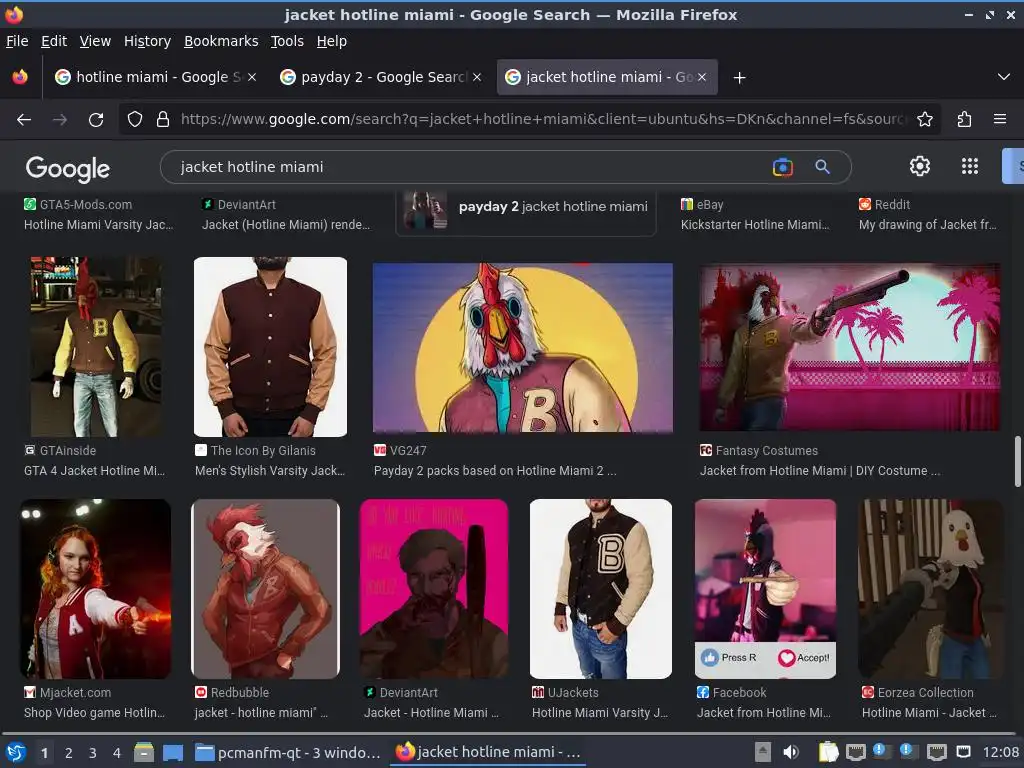Open the file manager taskbar launcher
This screenshot has width=1024, height=768.
point(144,753)
